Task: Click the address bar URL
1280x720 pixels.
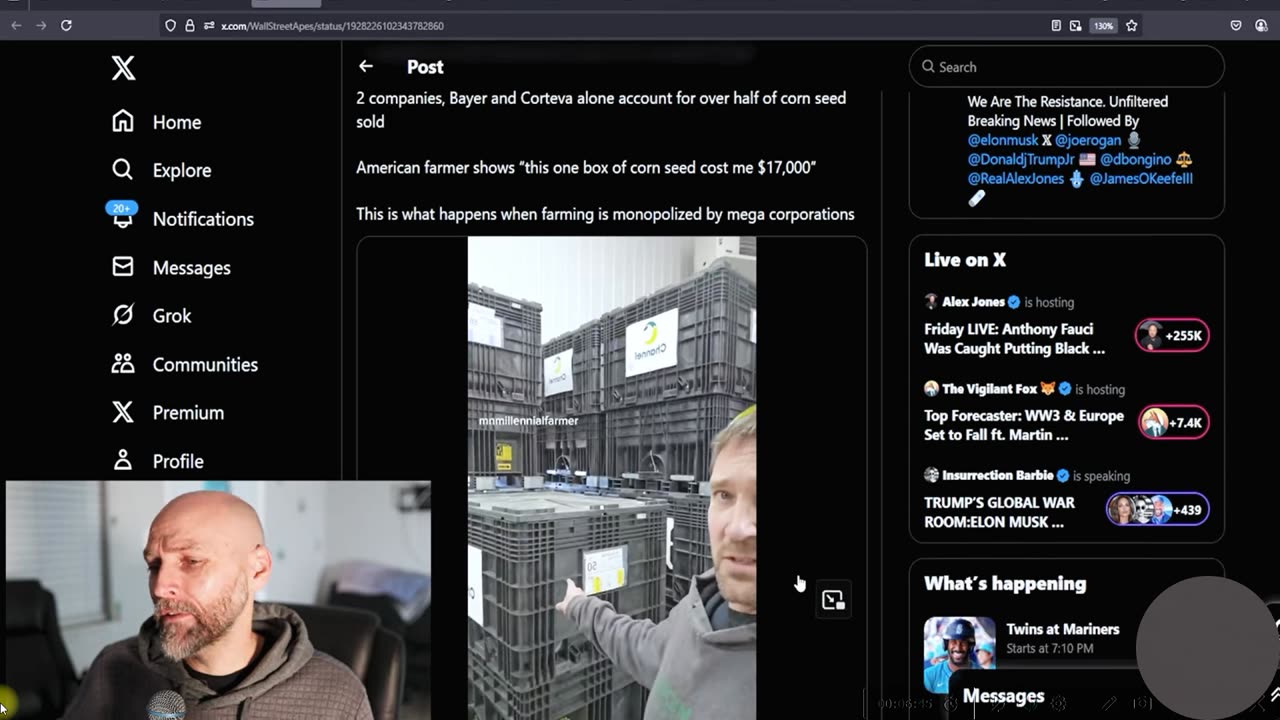Action: pos(332,25)
